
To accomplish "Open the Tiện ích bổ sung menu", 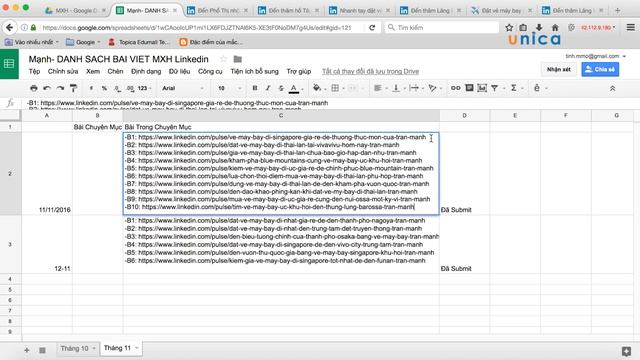I will coord(255,71).
